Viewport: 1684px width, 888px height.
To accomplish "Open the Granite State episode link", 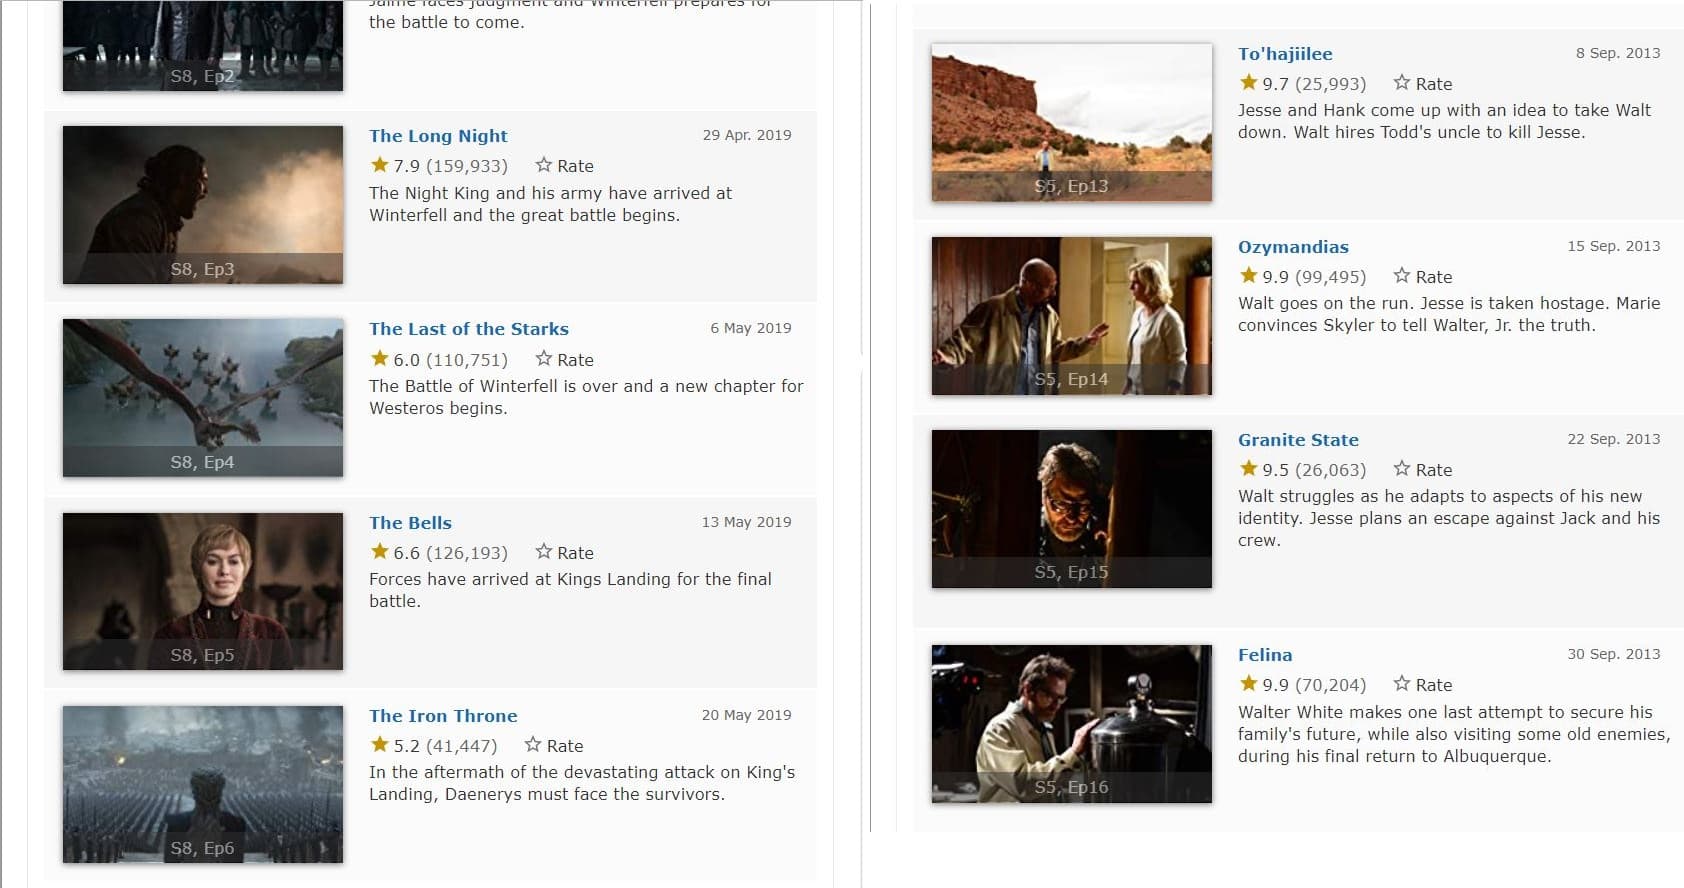I will click(x=1298, y=440).
